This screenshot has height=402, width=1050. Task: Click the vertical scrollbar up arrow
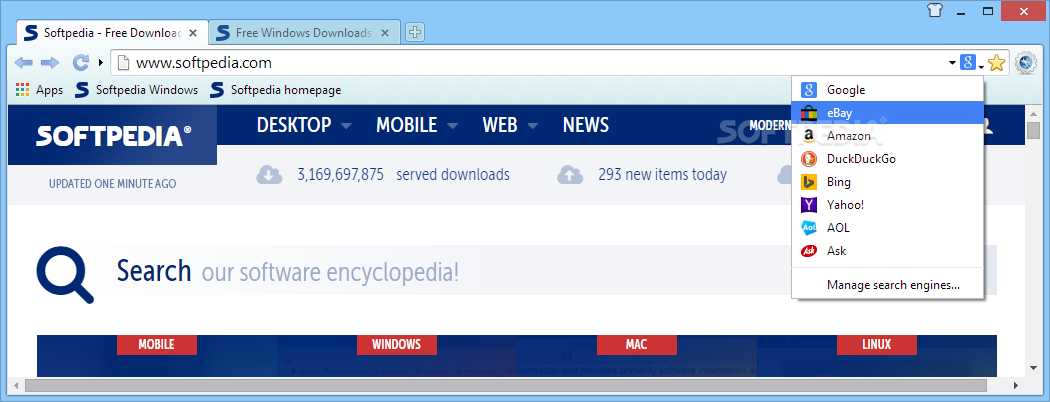tap(1034, 112)
